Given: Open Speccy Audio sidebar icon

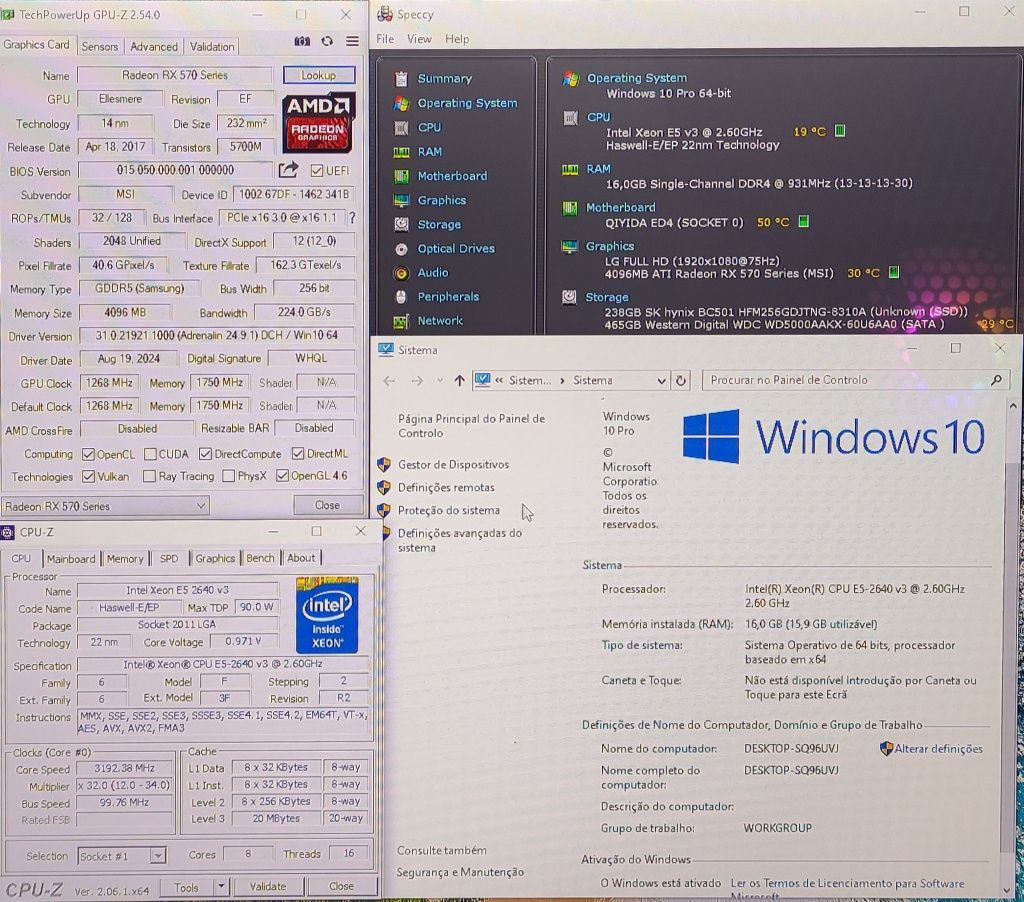Looking at the screenshot, I should [x=401, y=273].
